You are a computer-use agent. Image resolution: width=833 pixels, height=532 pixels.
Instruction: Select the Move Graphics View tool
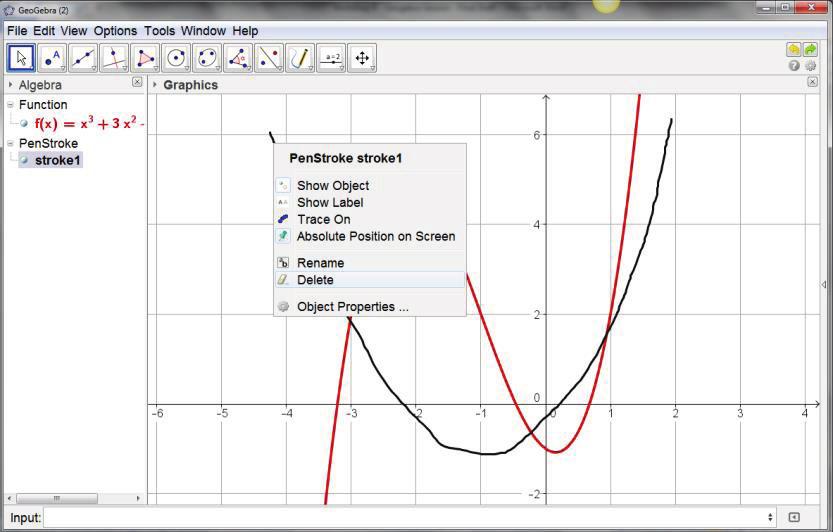362,58
